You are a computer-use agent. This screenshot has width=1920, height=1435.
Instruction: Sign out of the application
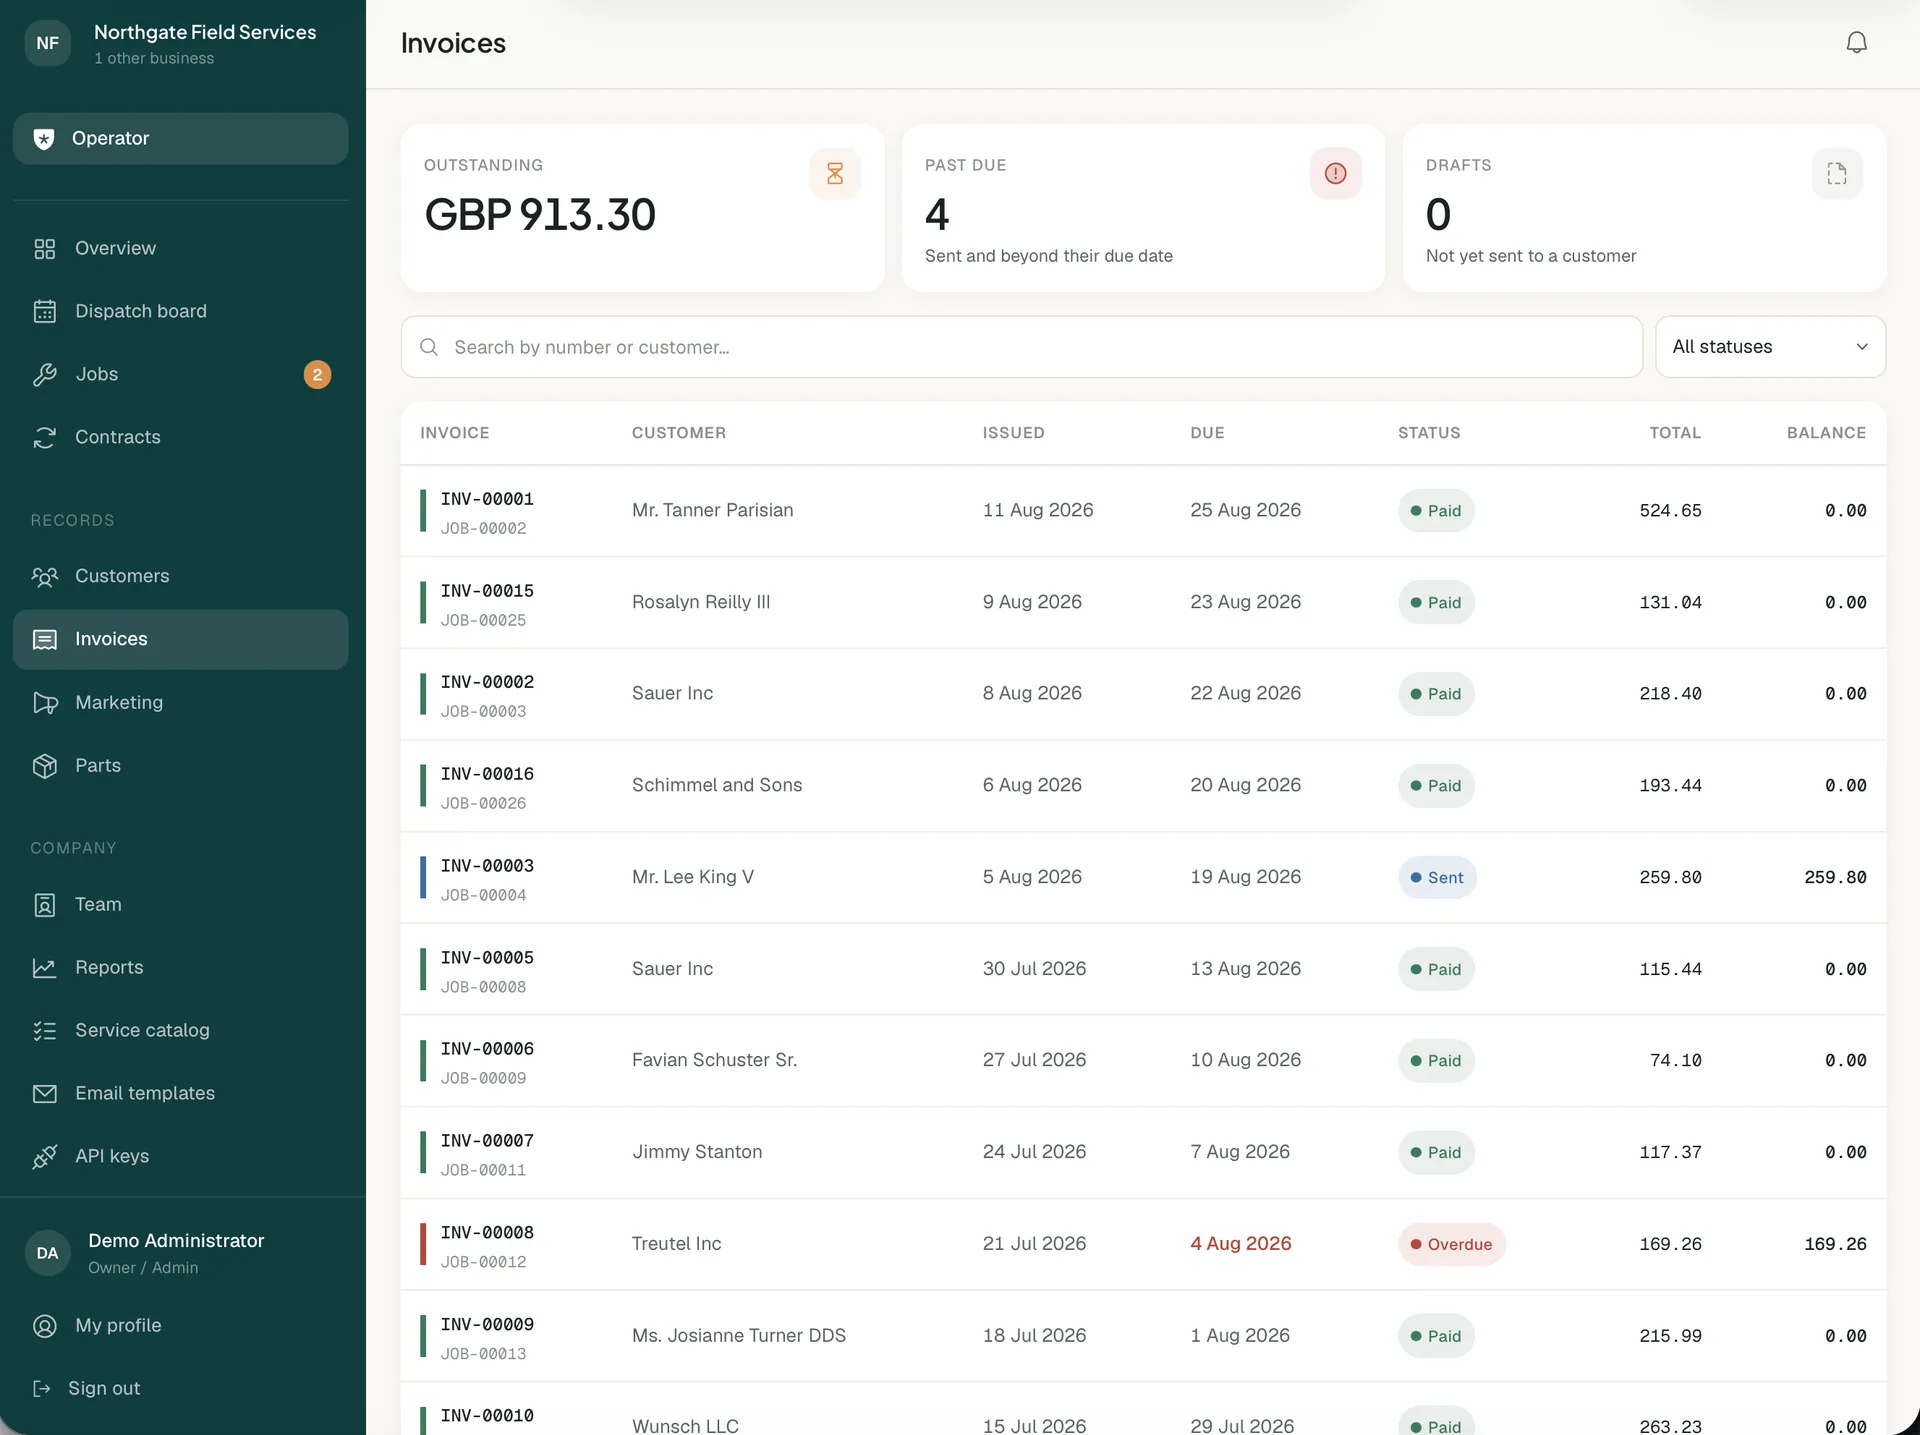pos(181,1389)
